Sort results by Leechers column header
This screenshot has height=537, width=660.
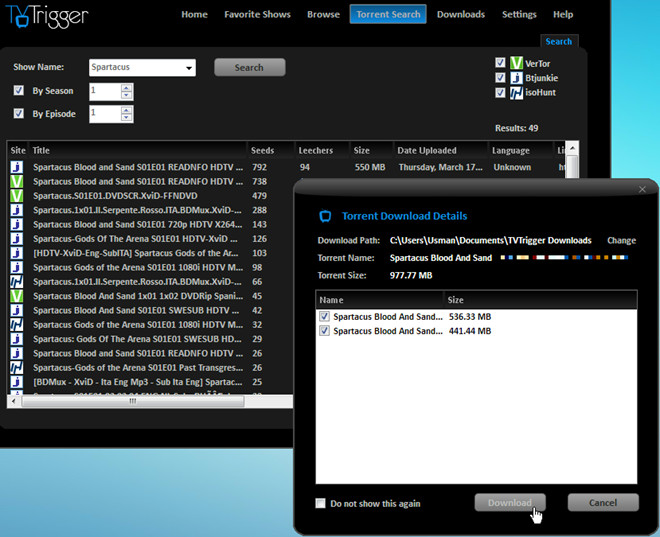pyautogui.click(x=322, y=150)
